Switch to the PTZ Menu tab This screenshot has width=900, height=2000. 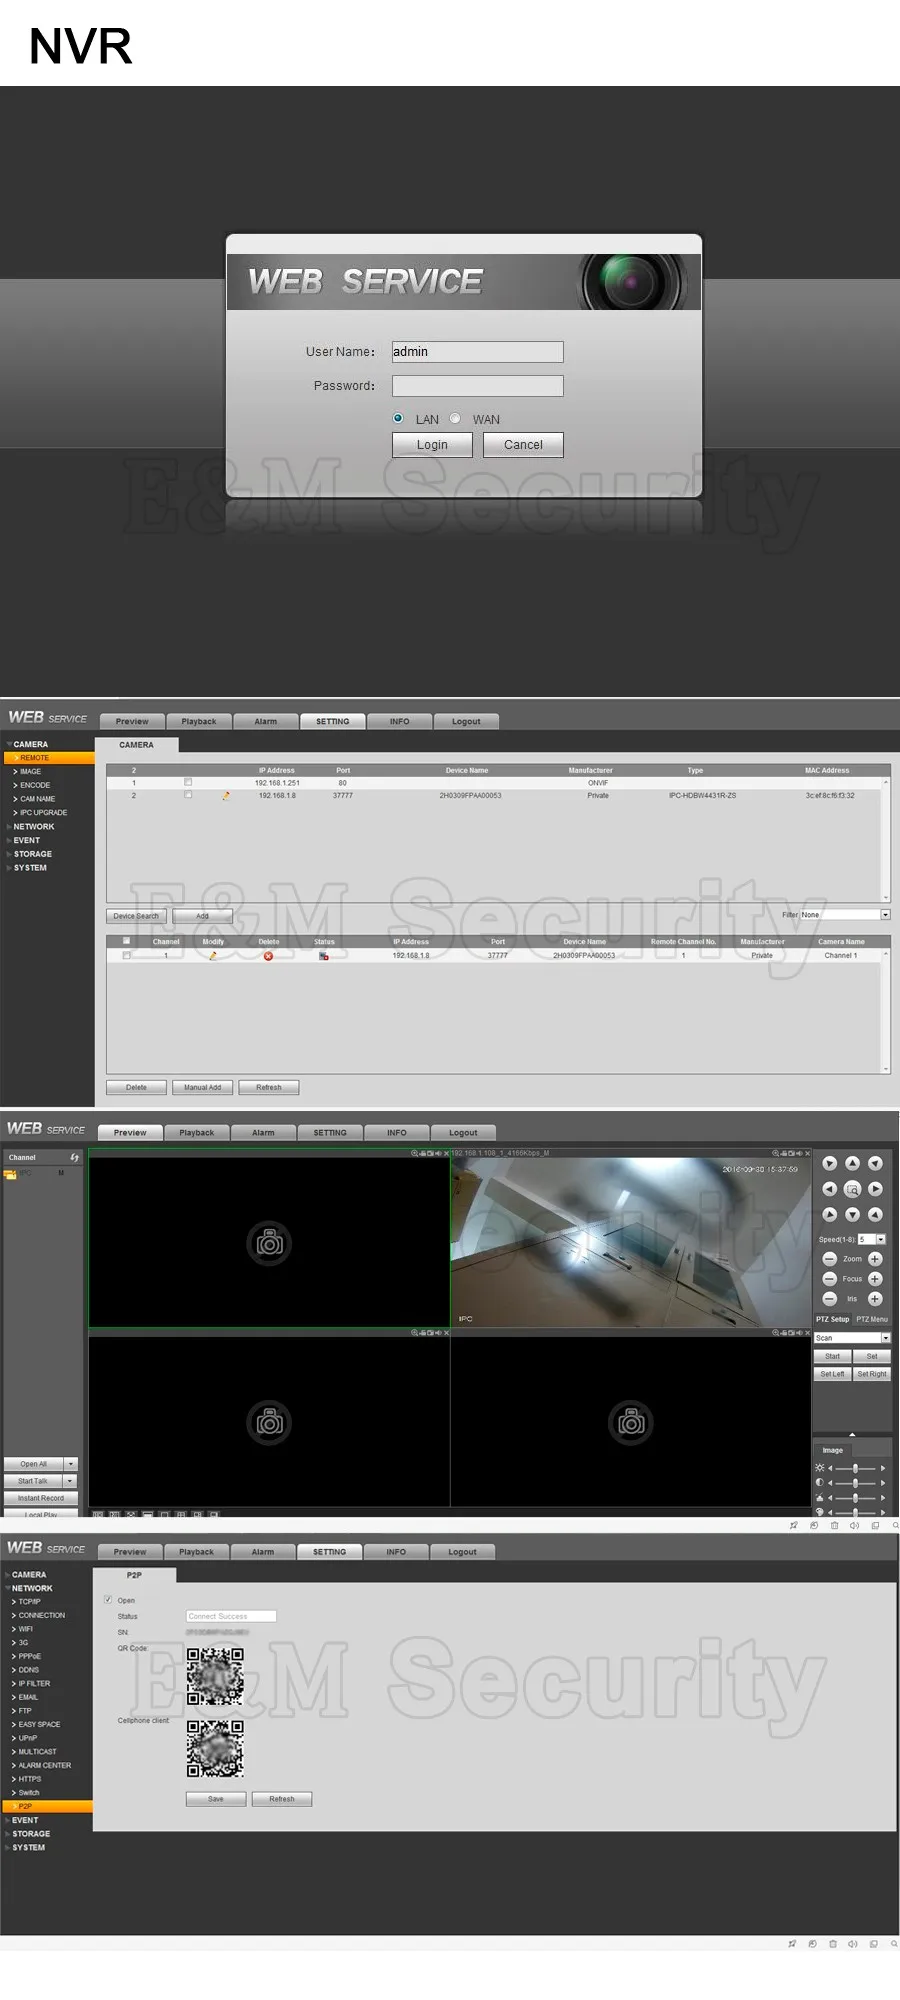pyautogui.click(x=872, y=1319)
